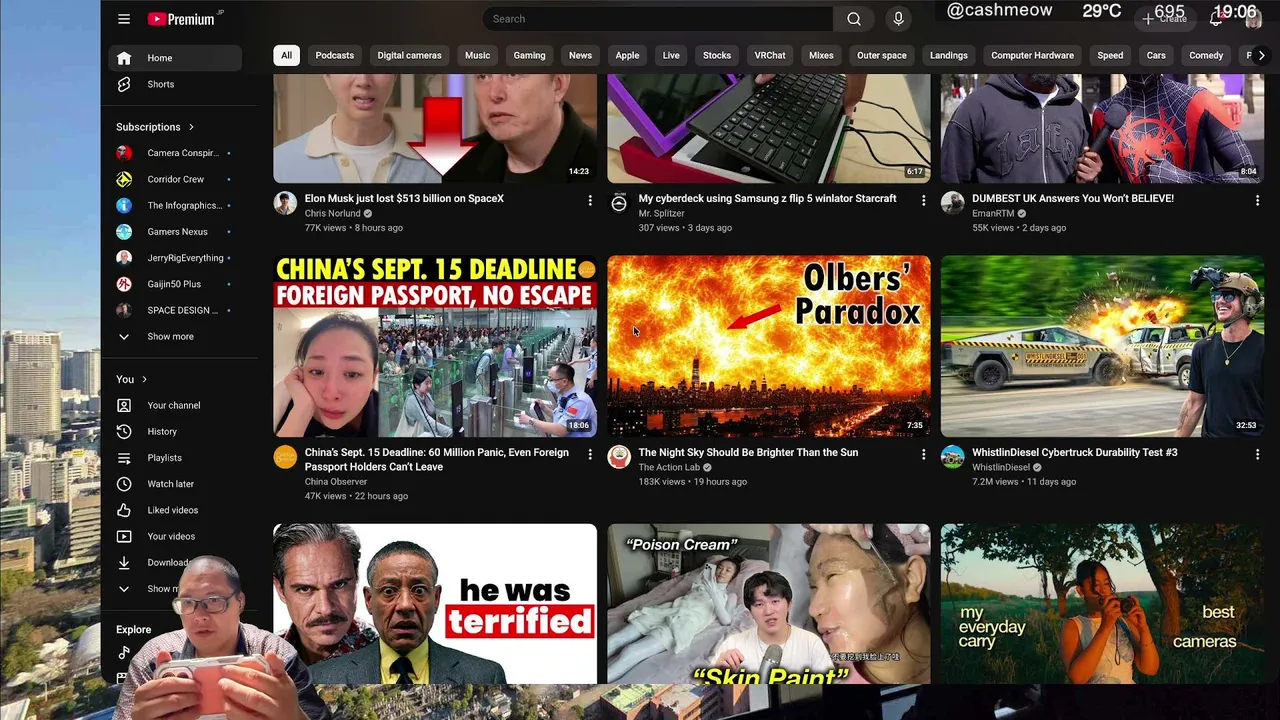Click avatar beside My cyberdeck video title
The height and width of the screenshot is (720, 1280).
coord(619,203)
